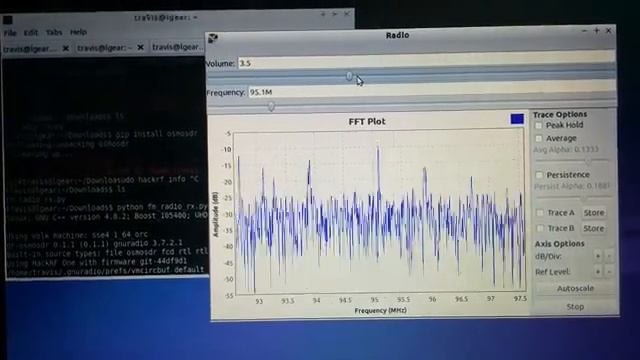640x360 pixels.
Task: Increase dB/Div with plus button
Action: (598, 256)
